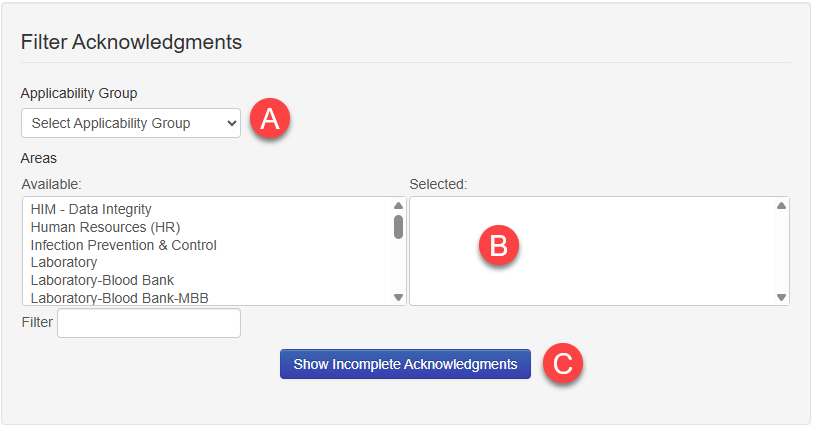Viewport: 814px width, 427px height.
Task: Pick Laboratory-Blood Bank from Available list
Action: [x=102, y=280]
